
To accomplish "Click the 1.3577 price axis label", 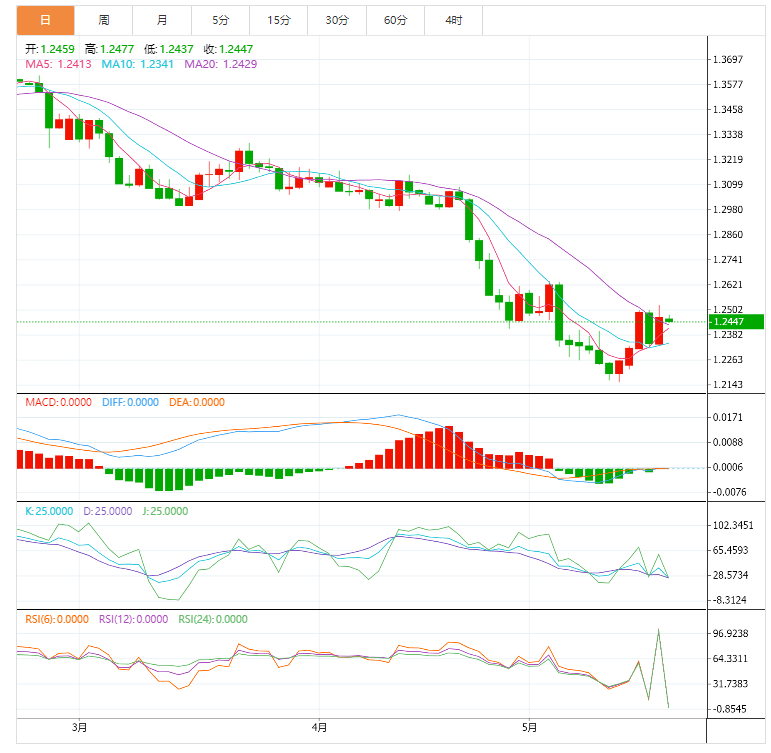I will (728, 85).
